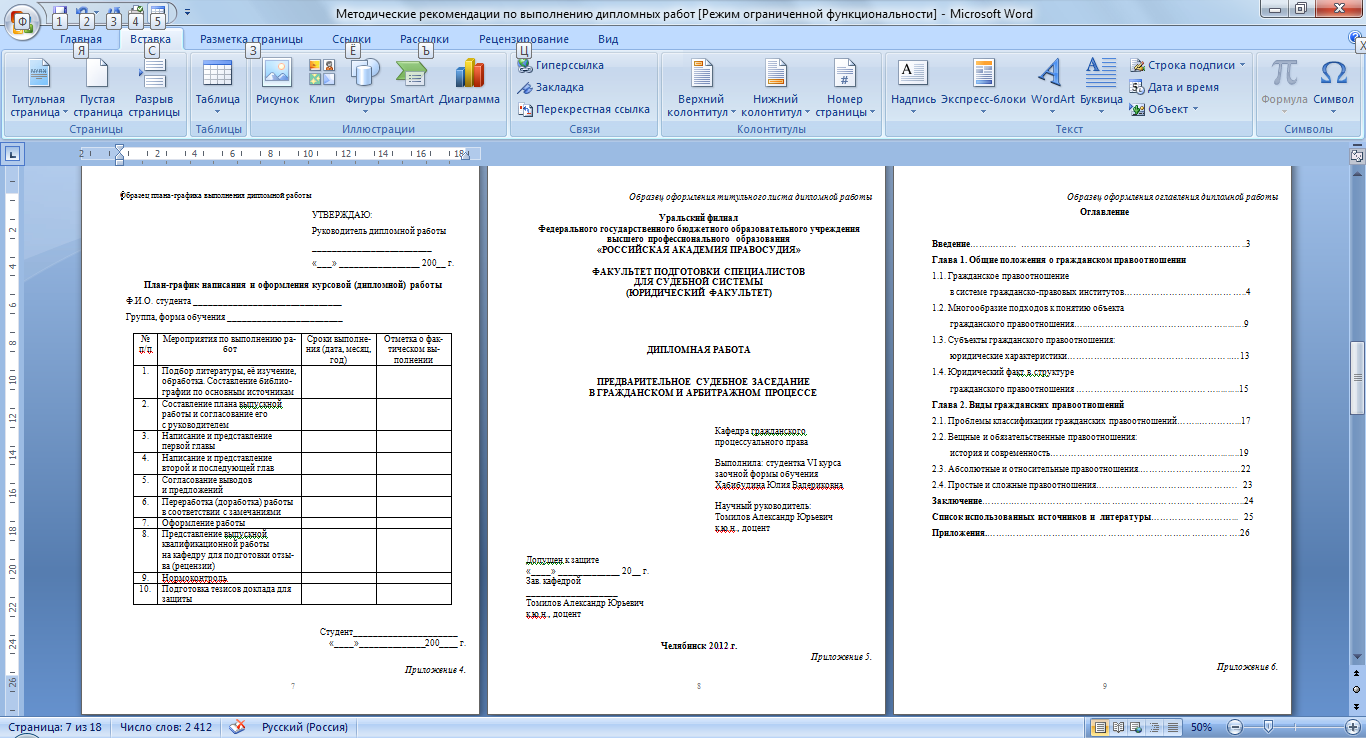This screenshot has width=1366, height=738.
Task: Insert a picture with Рисунок
Action: pos(277,82)
